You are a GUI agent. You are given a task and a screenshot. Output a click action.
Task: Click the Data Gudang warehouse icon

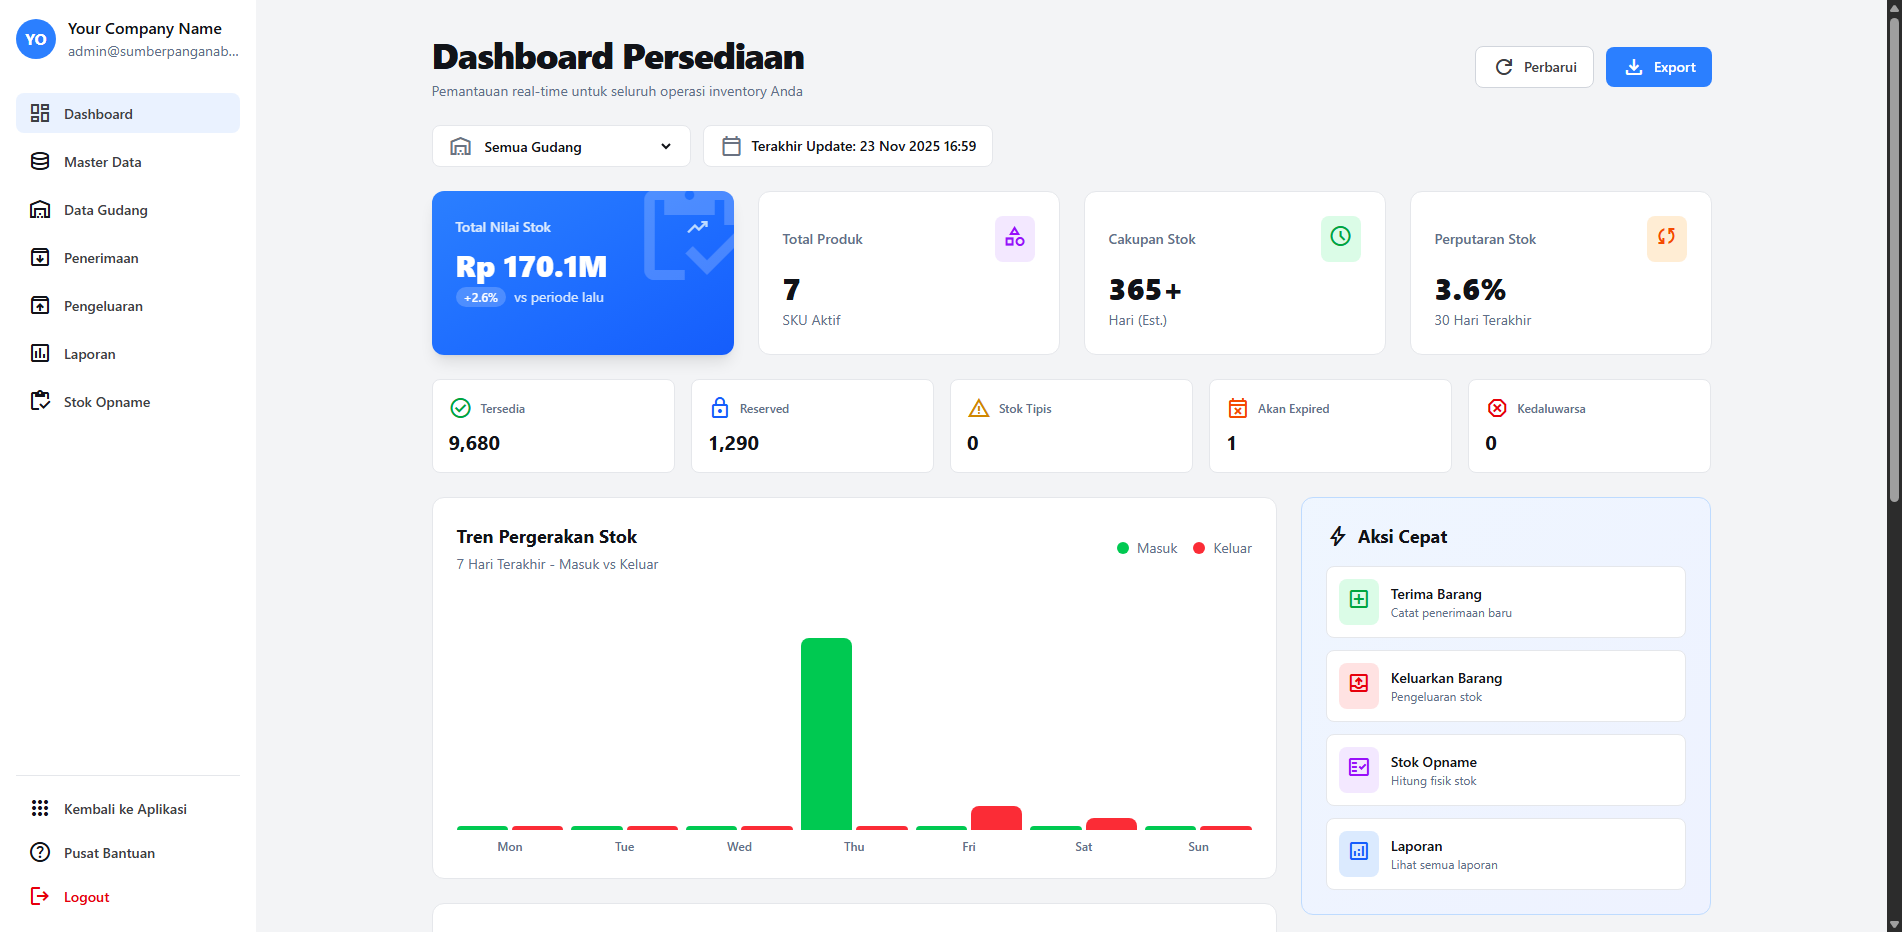(40, 209)
